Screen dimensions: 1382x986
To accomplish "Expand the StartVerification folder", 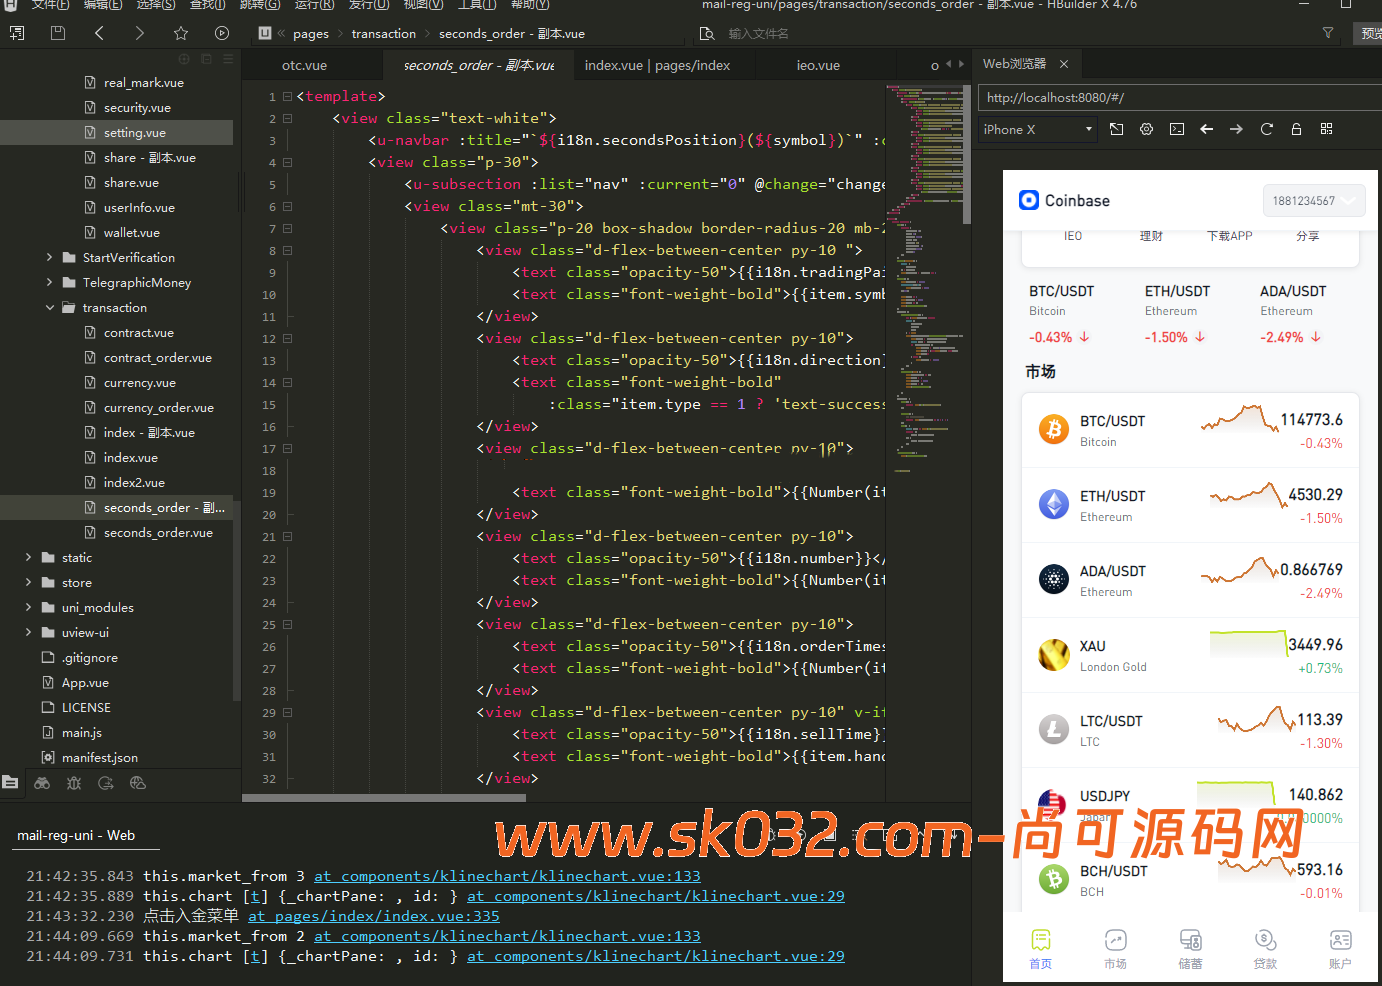I will 50,258.
